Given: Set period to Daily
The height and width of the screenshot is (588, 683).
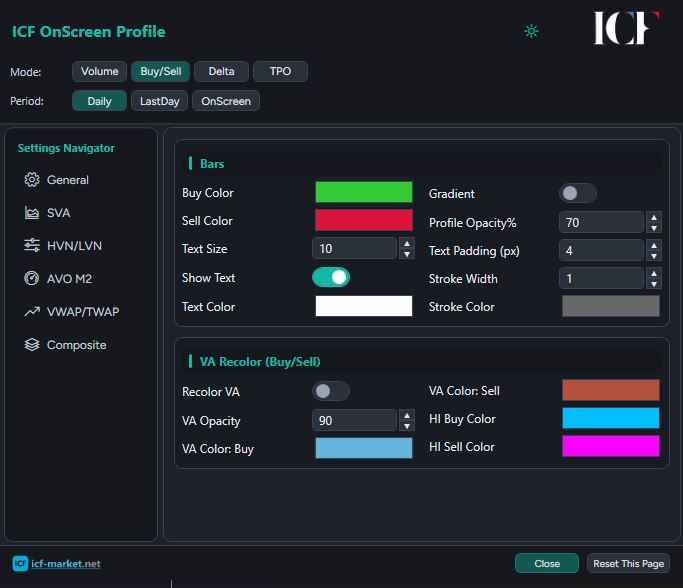Looking at the screenshot, I should 99,101.
